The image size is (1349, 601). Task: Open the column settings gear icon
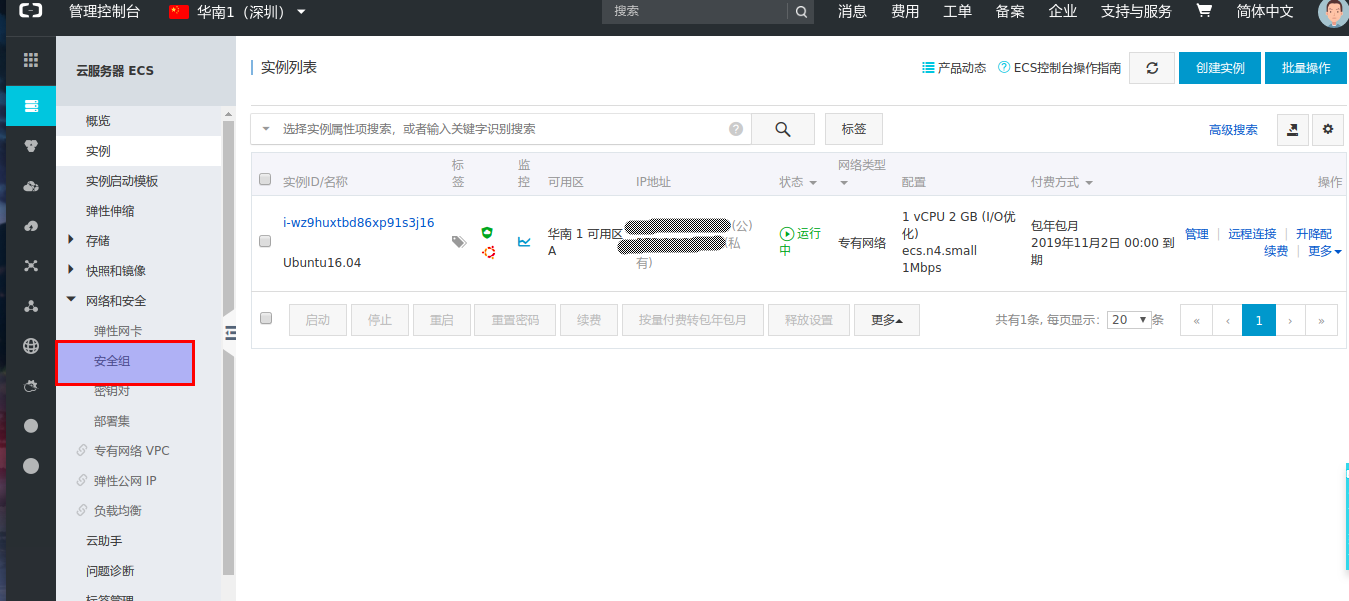point(1328,129)
